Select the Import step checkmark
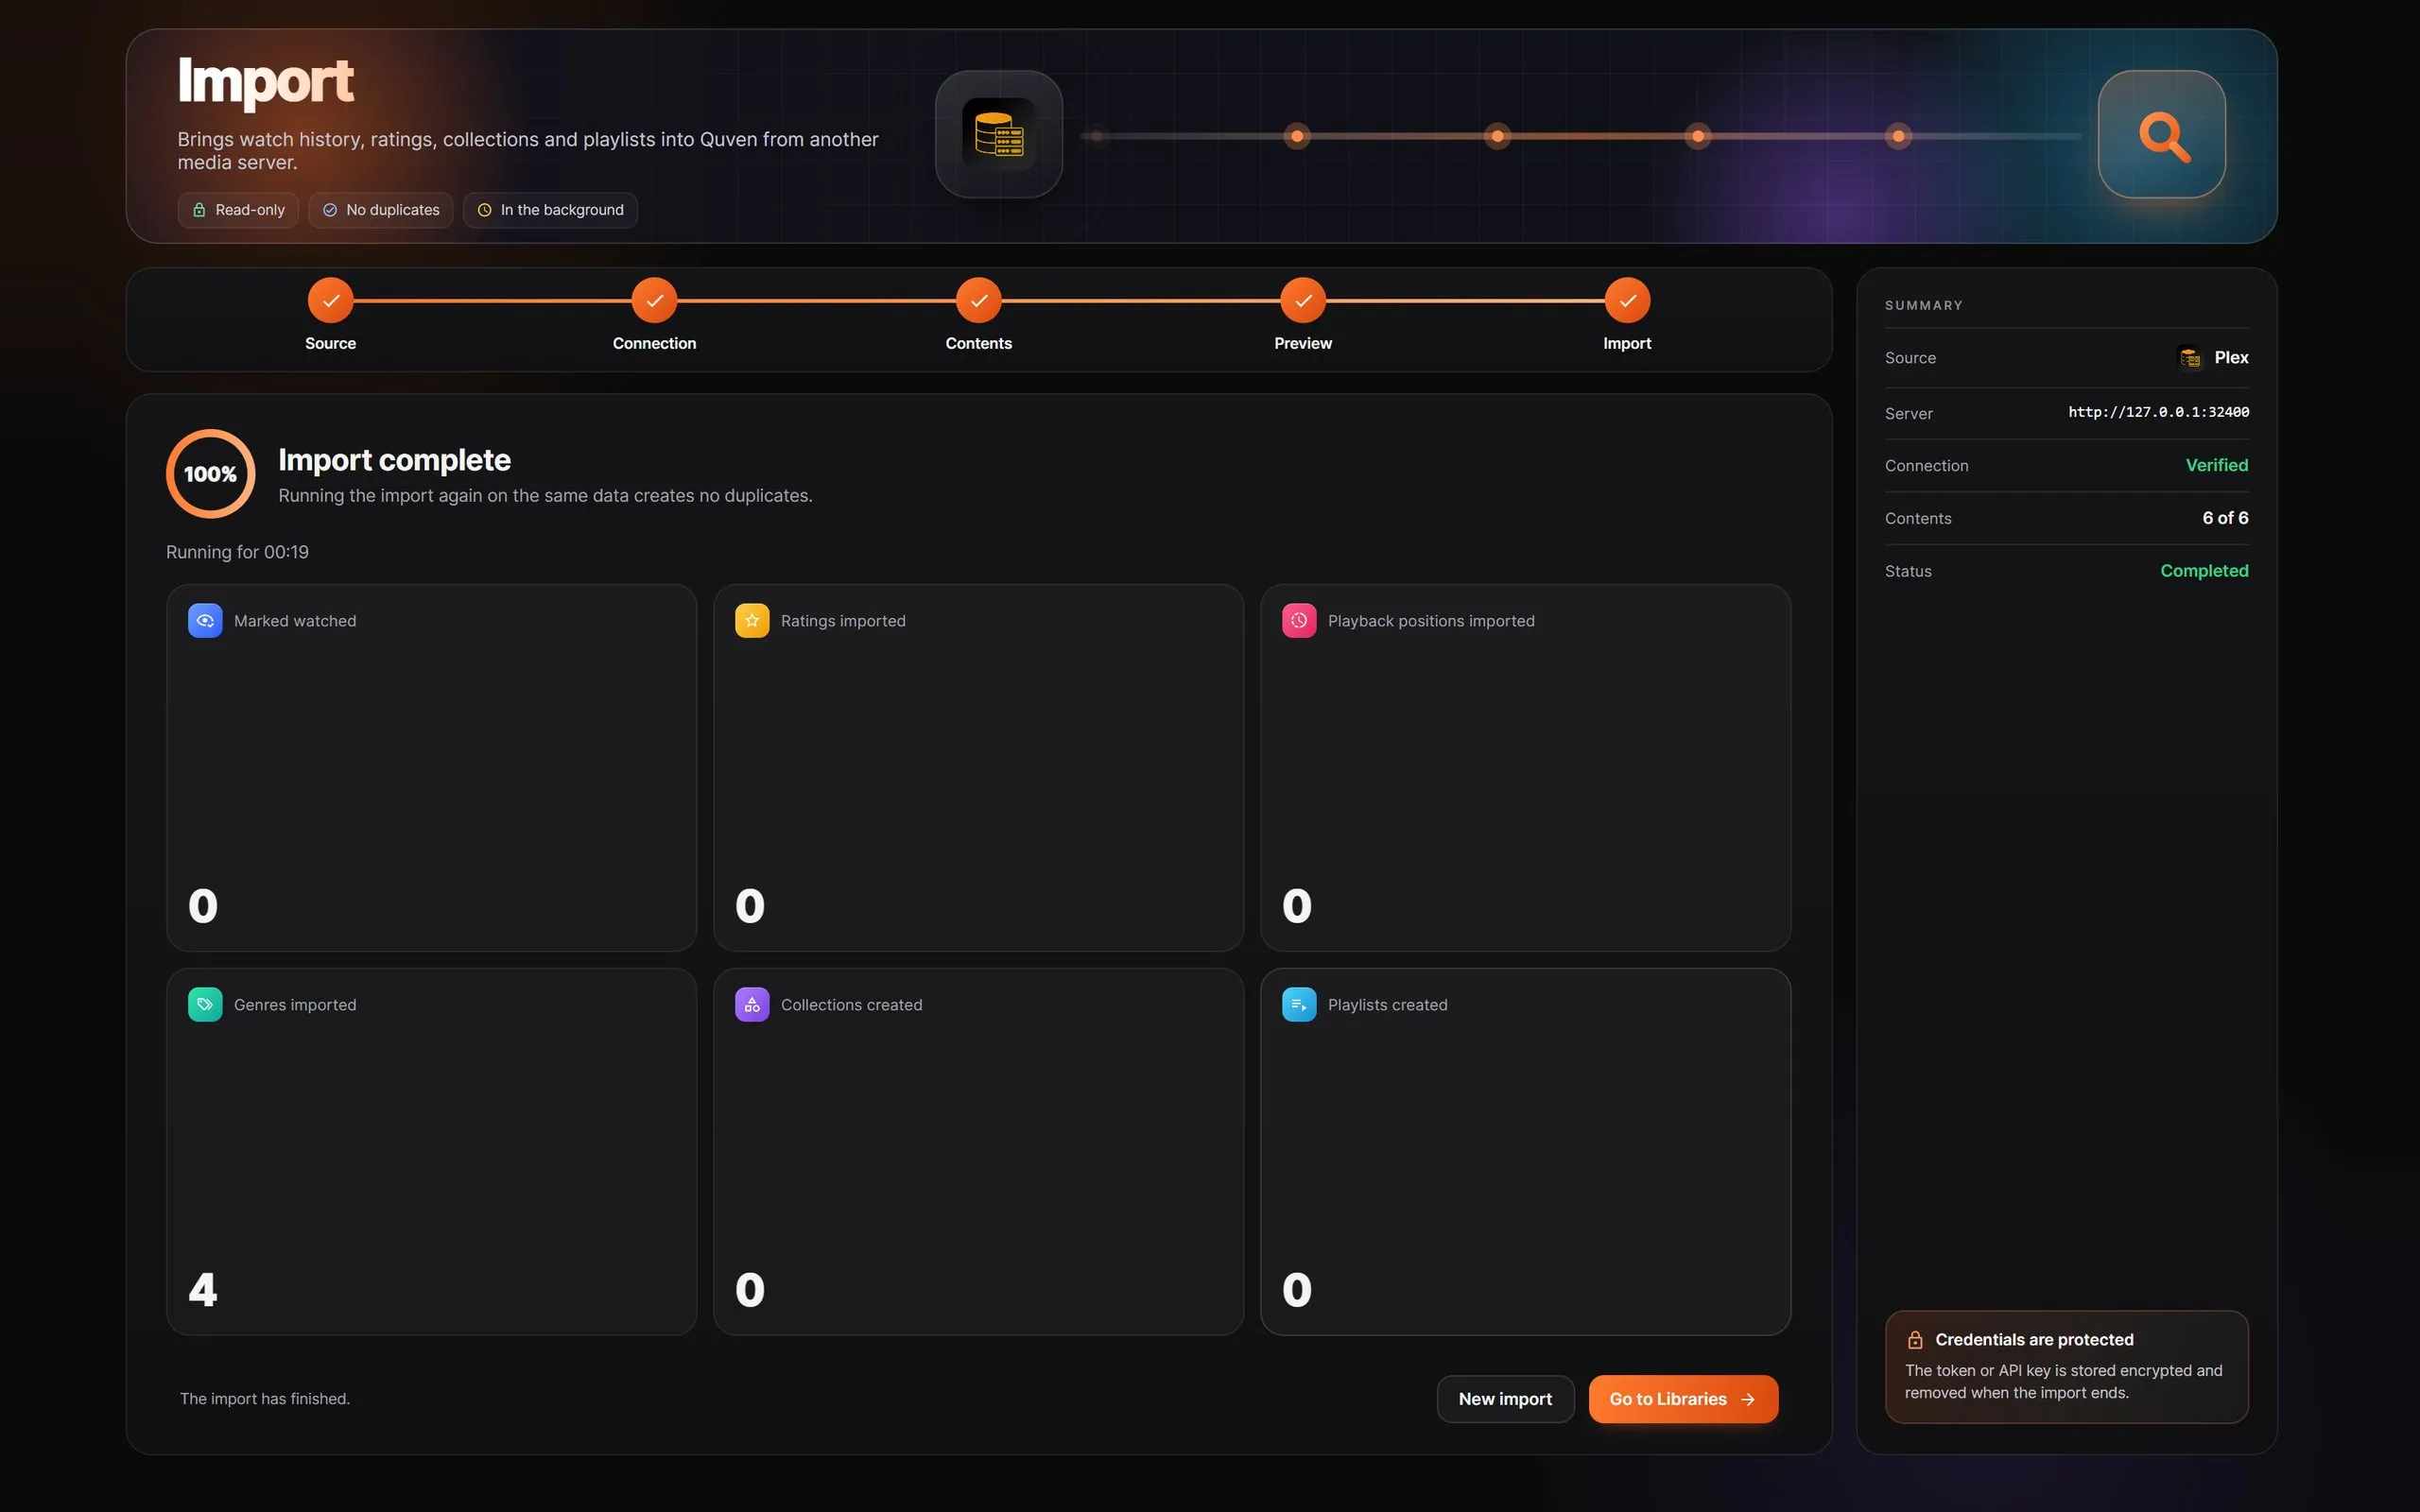2420x1512 pixels. tap(1627, 300)
